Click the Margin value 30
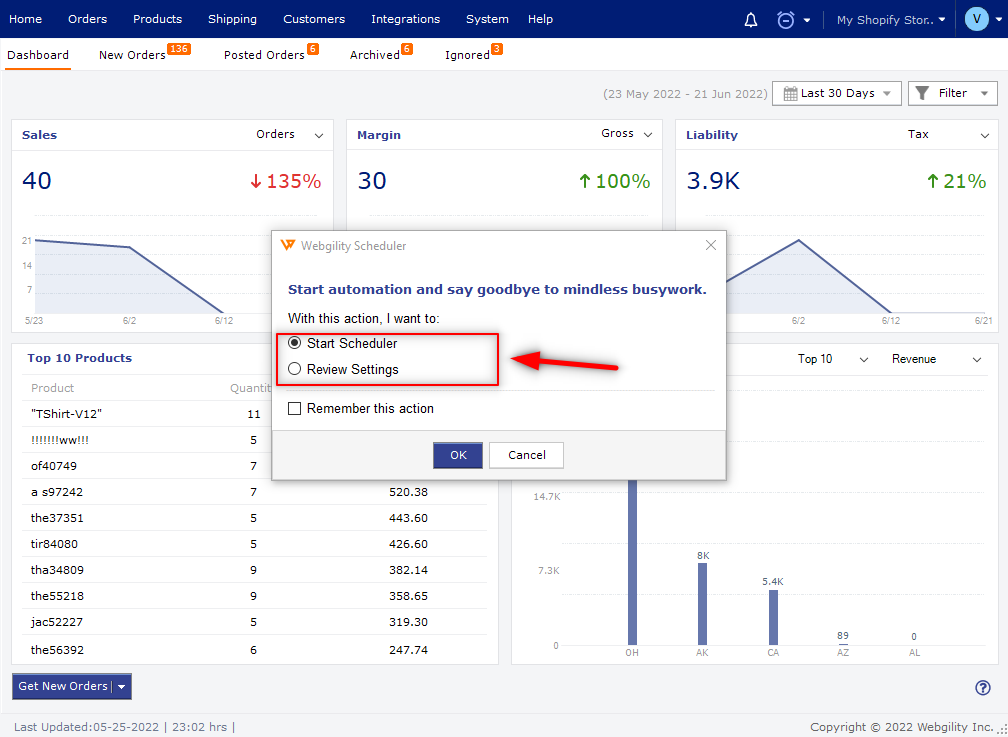 [x=372, y=181]
